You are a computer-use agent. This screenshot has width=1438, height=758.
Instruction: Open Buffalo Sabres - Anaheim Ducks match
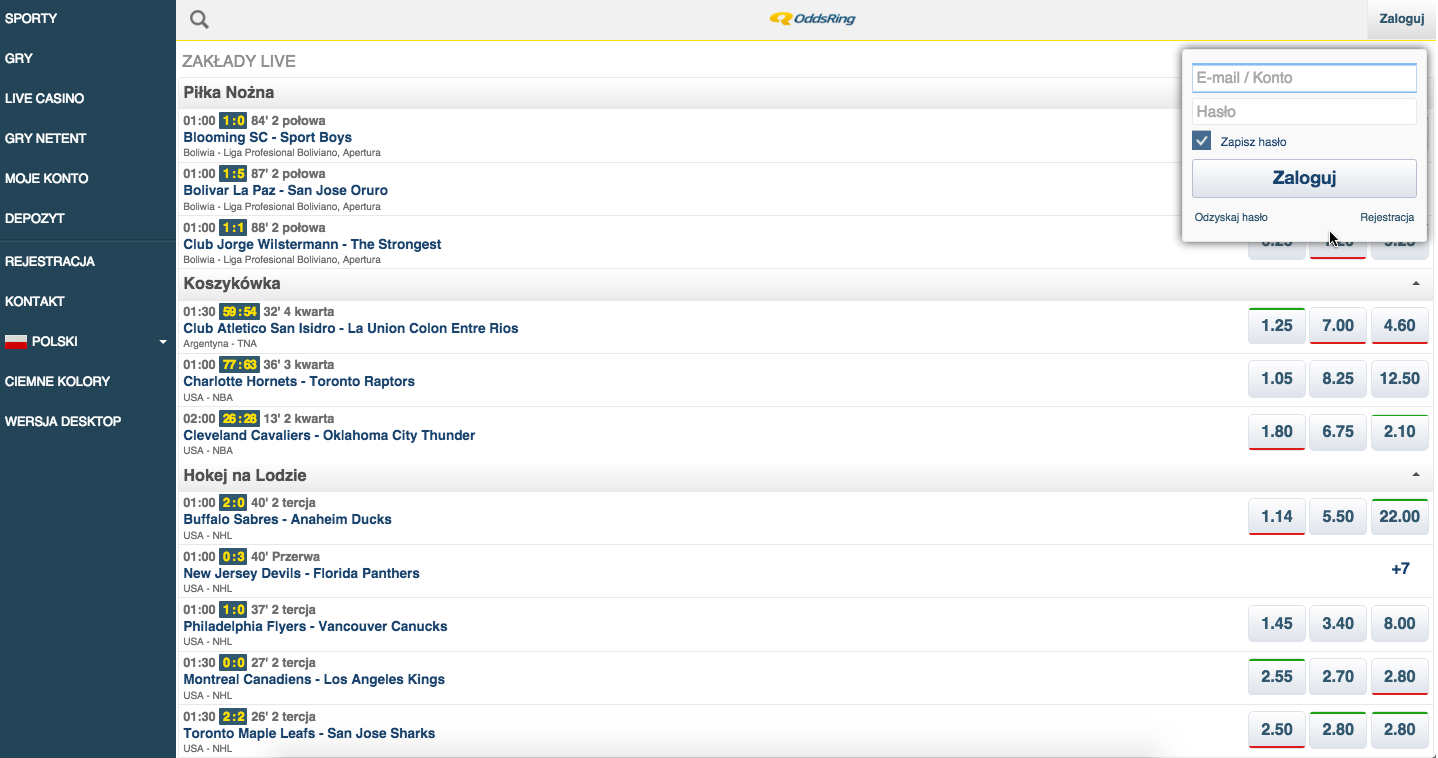coord(287,519)
